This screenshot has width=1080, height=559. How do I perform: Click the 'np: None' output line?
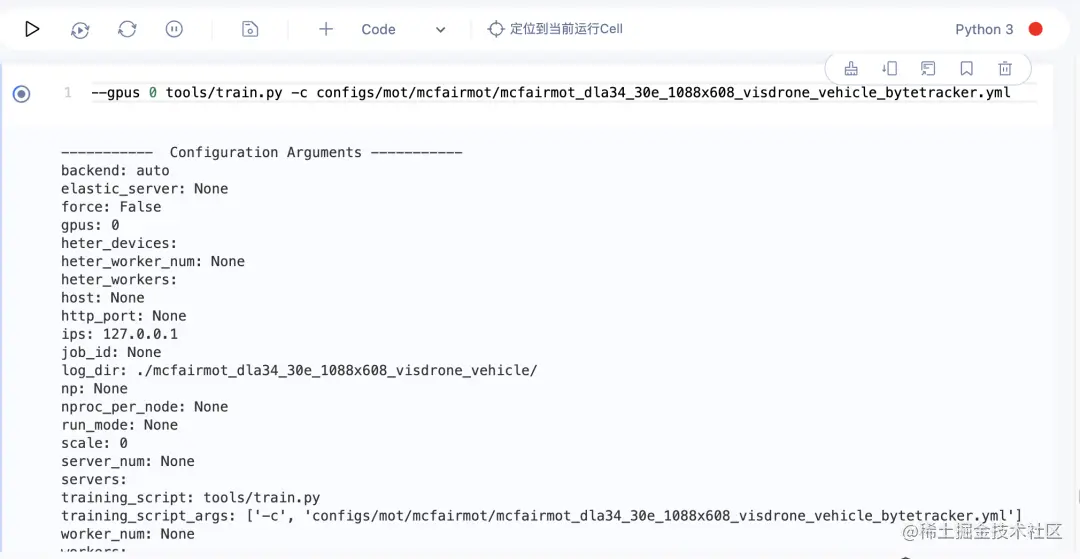pos(94,388)
